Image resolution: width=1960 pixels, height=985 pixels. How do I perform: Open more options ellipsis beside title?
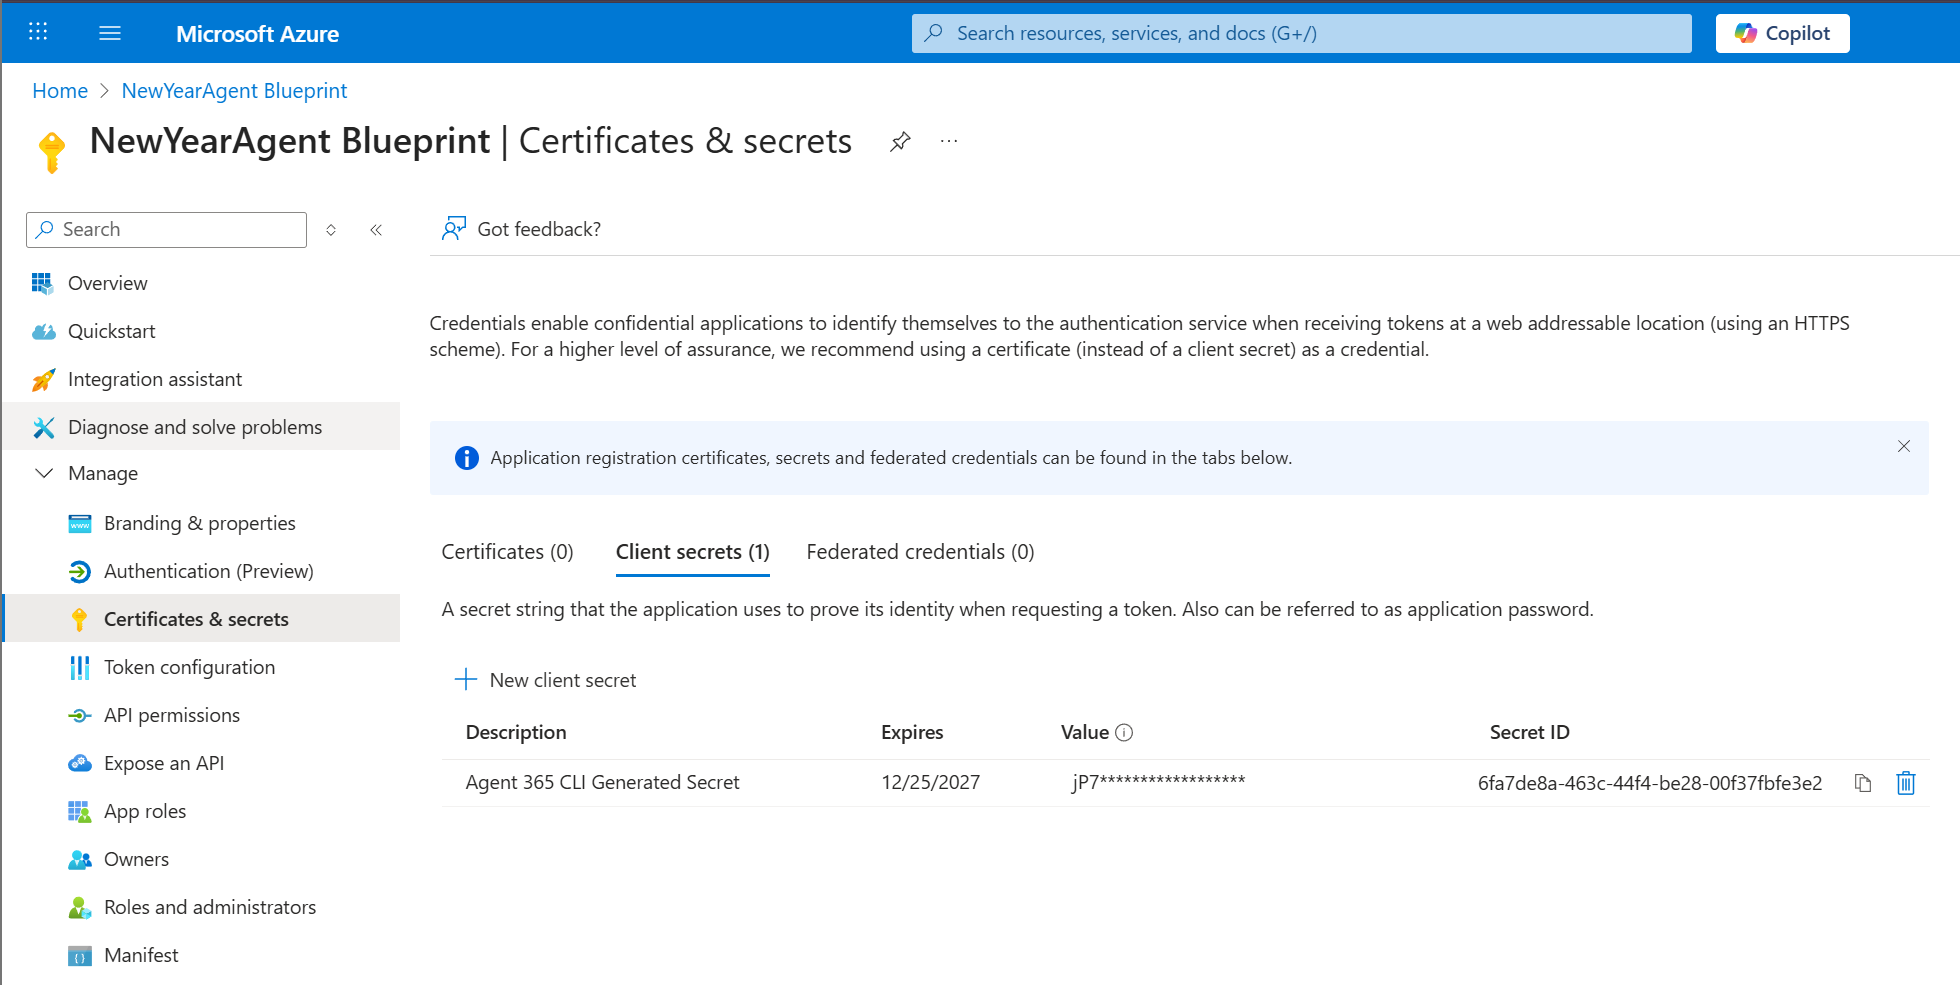[x=949, y=142]
